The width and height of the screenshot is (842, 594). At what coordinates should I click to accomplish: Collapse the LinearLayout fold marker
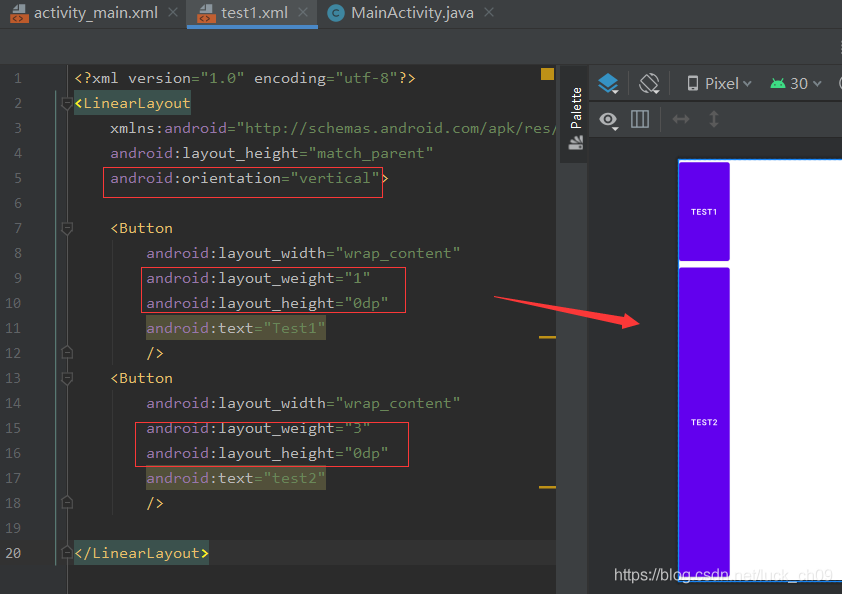point(67,103)
